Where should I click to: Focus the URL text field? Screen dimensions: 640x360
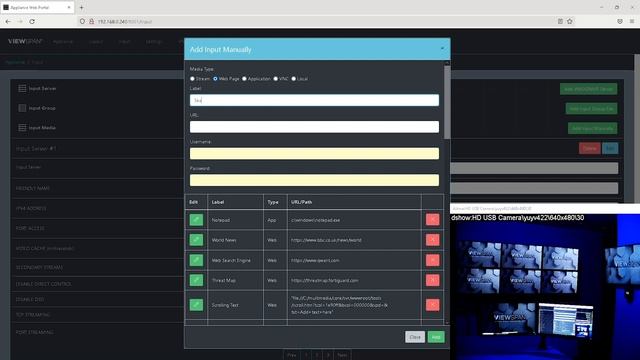314,127
